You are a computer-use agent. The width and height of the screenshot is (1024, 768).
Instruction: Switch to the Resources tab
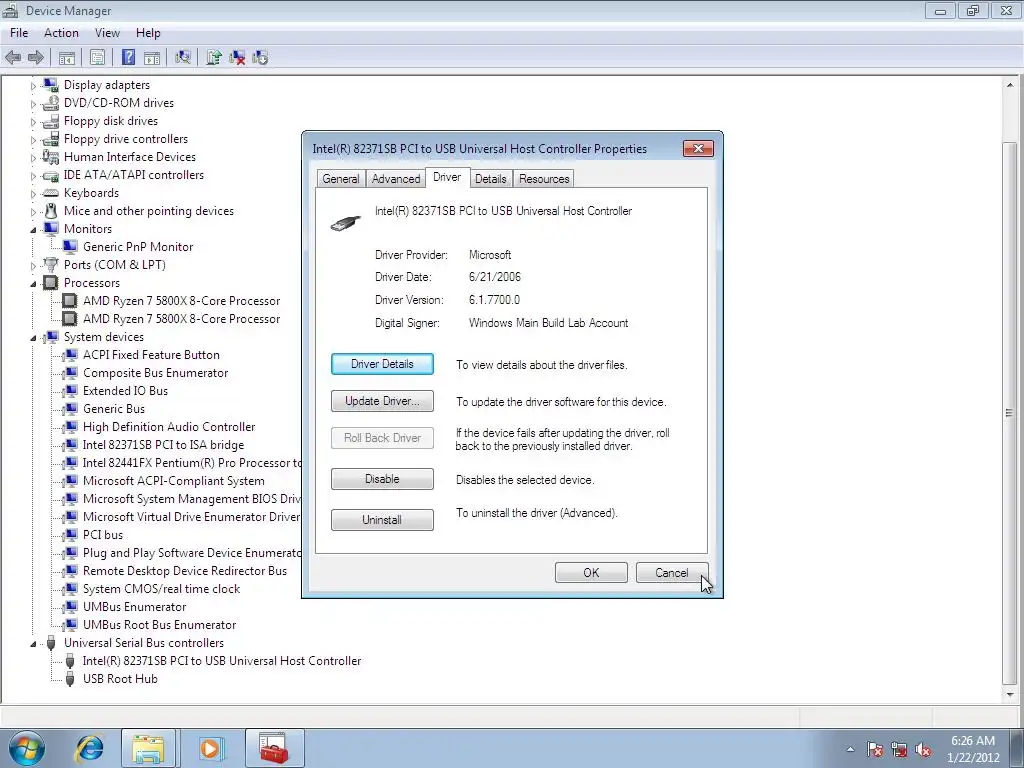pyautogui.click(x=544, y=179)
